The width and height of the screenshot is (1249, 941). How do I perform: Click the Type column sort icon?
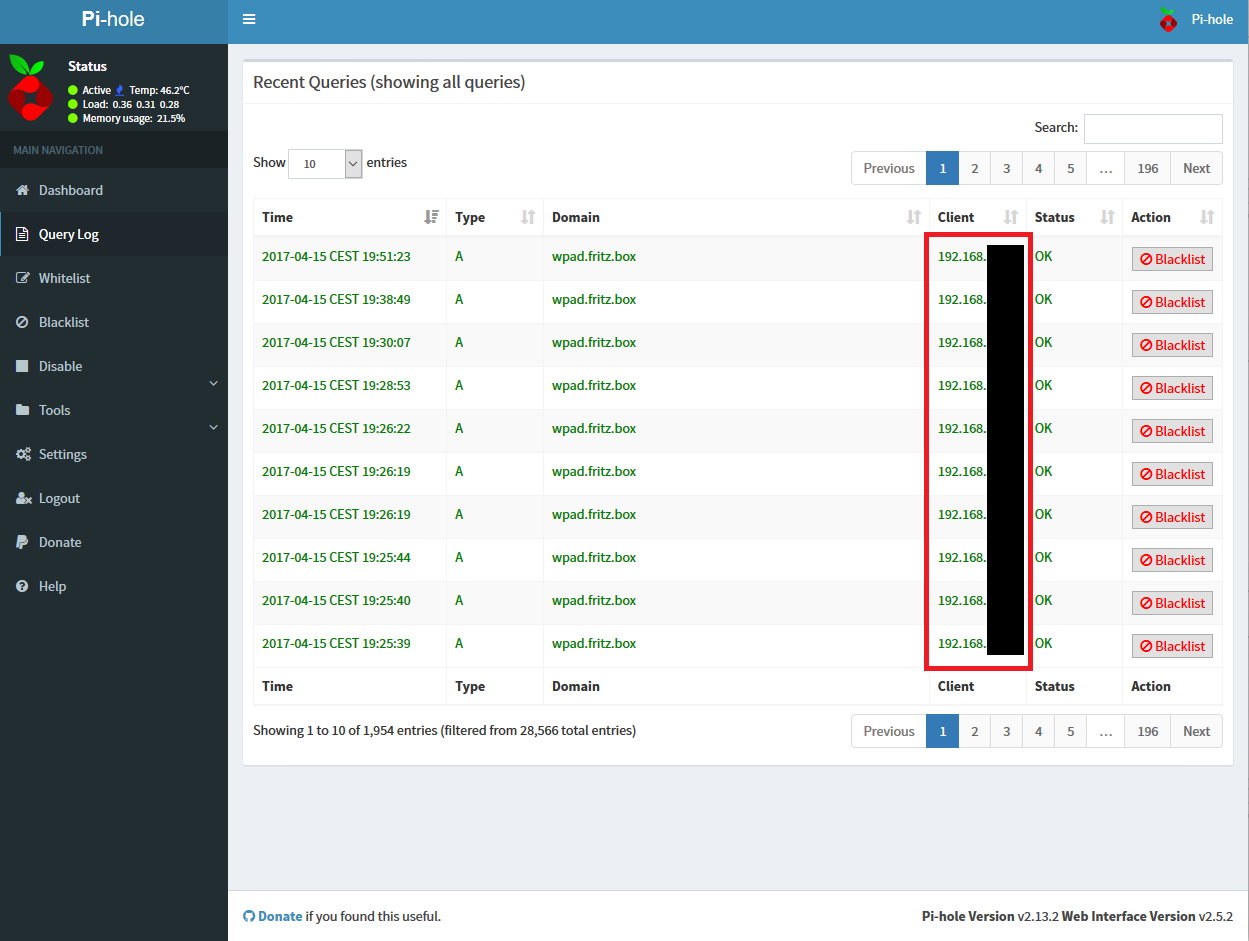(x=528, y=217)
